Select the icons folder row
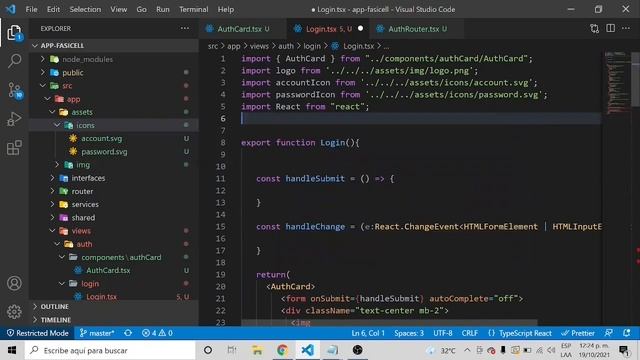Screen dimensions: 640x360 point(113,125)
